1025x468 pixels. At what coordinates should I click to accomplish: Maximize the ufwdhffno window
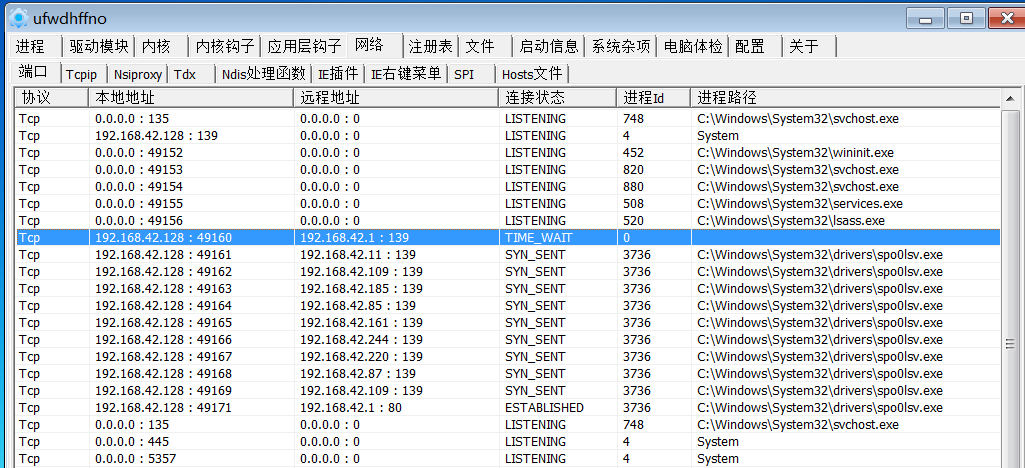pos(966,19)
